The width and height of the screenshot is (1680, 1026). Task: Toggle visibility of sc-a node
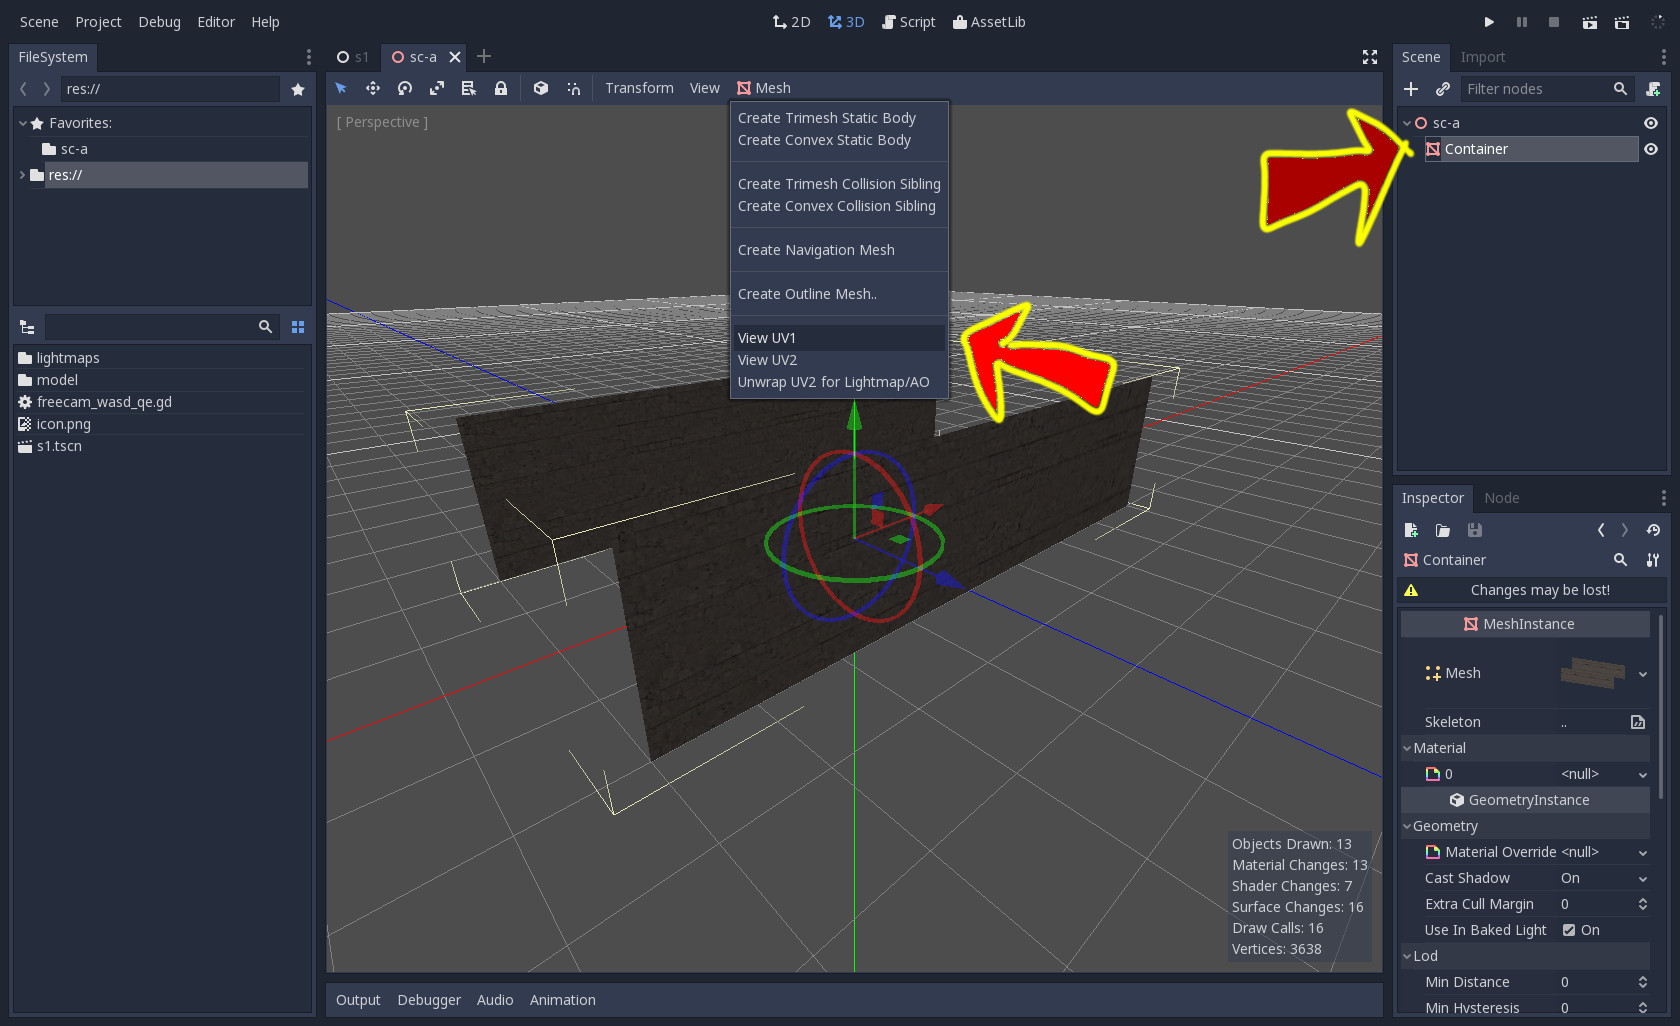click(x=1651, y=123)
